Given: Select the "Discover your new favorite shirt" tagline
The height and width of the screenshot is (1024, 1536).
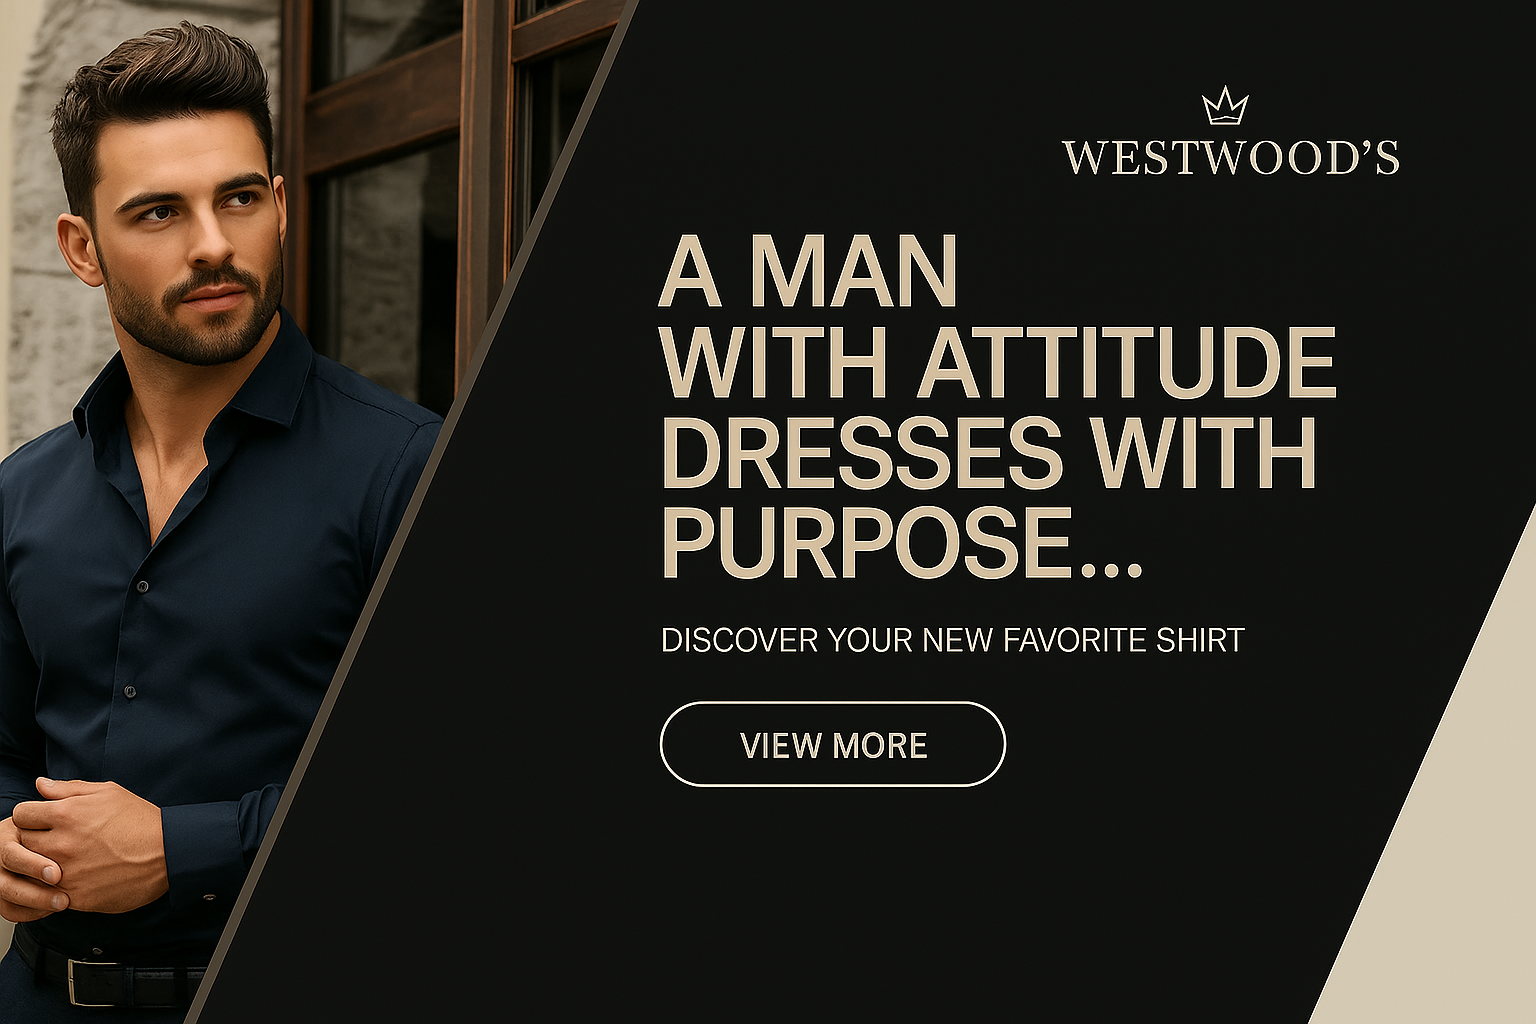Looking at the screenshot, I should (x=952, y=640).
